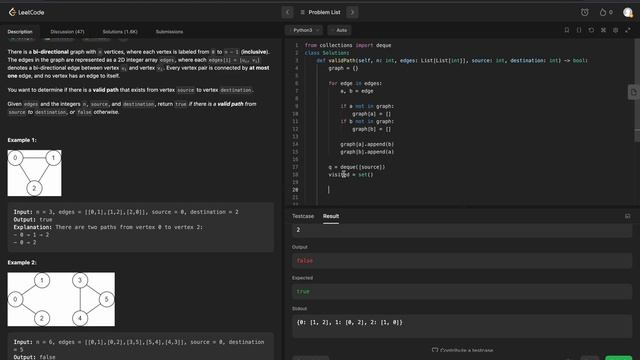Click line number 17 in gutter
The width and height of the screenshot is (640, 360).
tap(295, 167)
